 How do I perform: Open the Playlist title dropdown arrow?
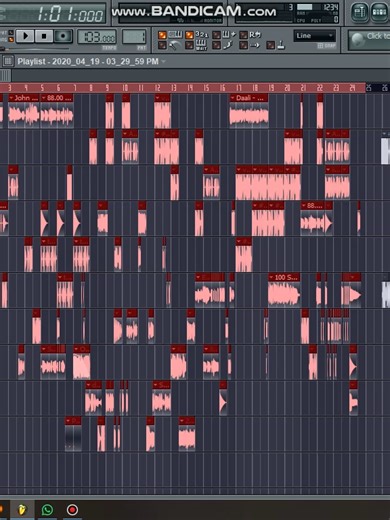(x=163, y=61)
